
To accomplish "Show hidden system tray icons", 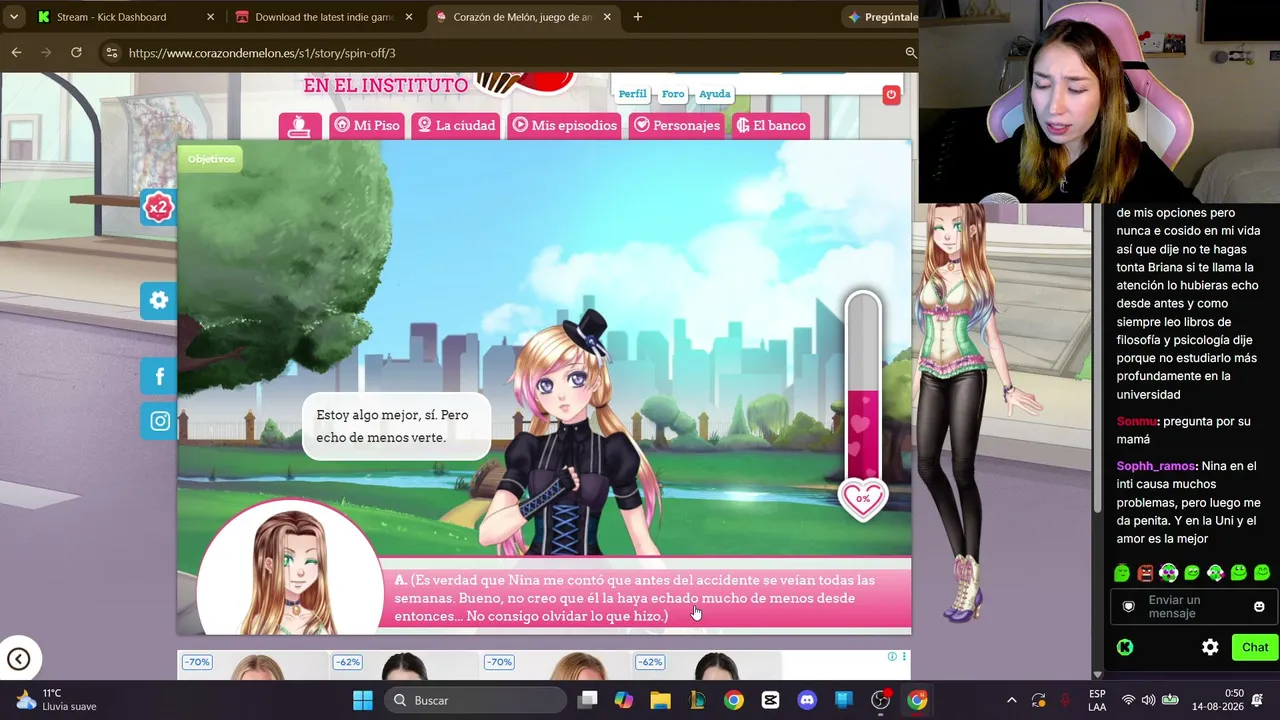I will (x=1011, y=700).
